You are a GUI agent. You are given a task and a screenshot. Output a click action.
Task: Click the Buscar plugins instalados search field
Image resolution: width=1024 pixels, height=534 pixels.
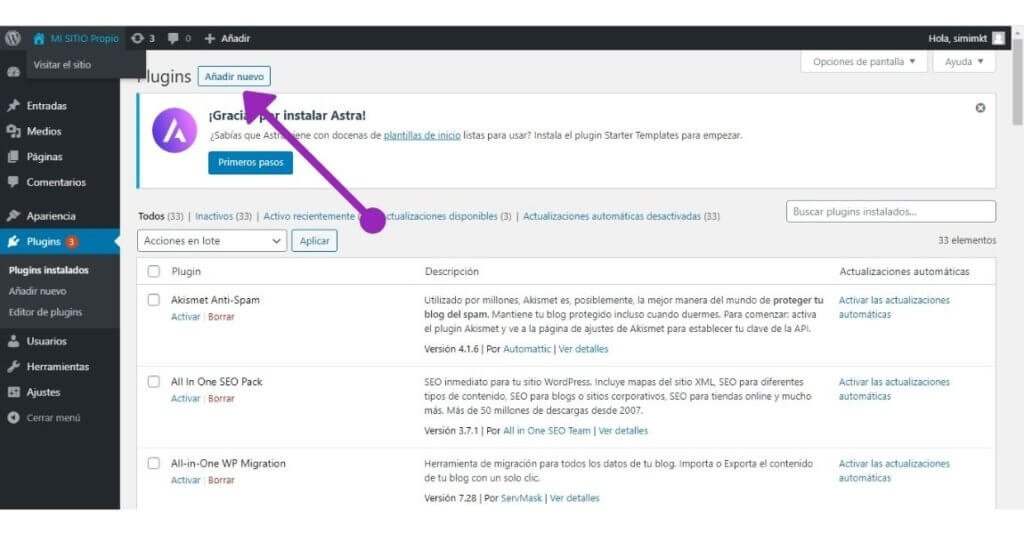(x=891, y=212)
